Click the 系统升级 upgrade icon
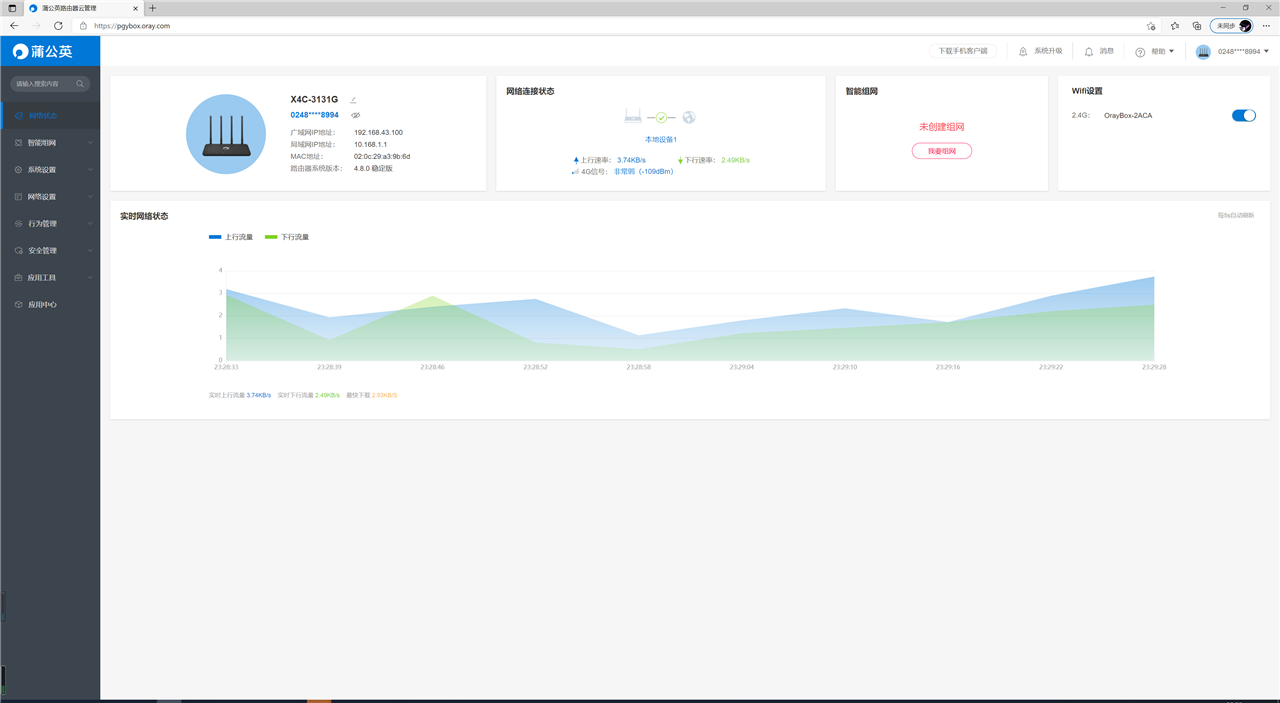 click(x=1023, y=51)
